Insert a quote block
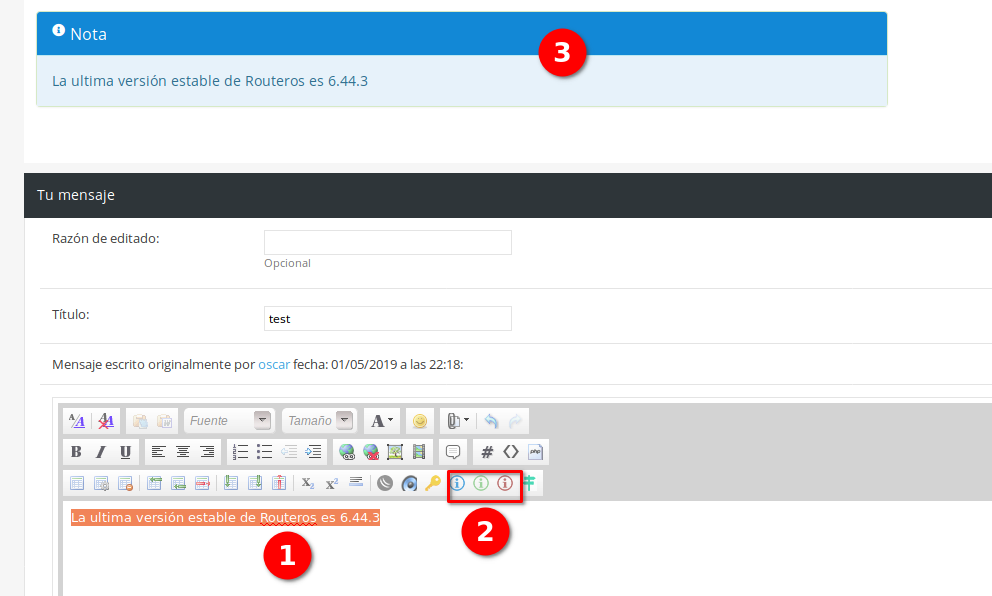992x596 pixels. [453, 452]
